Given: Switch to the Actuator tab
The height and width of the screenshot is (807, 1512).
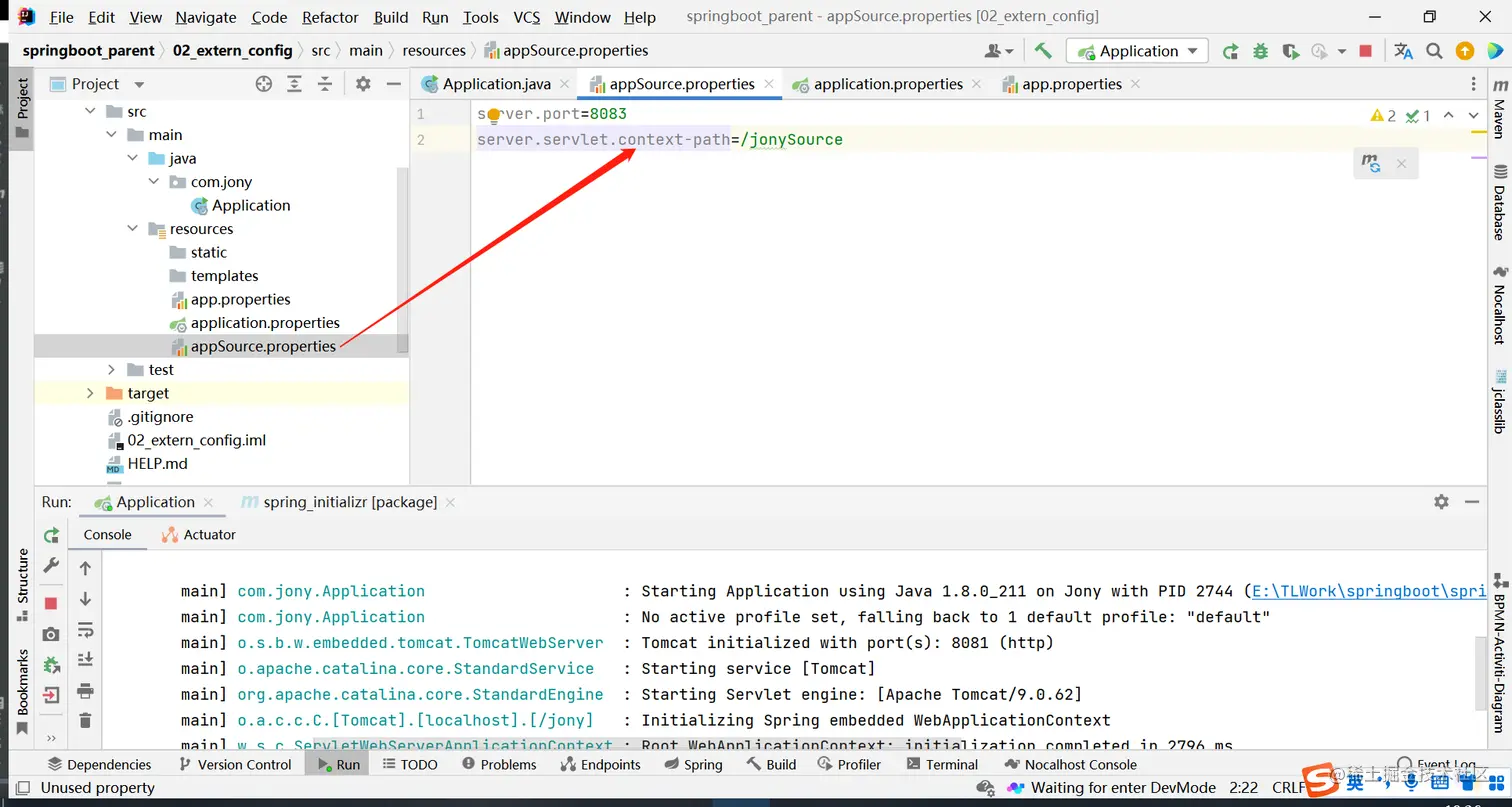Looking at the screenshot, I should tap(200, 535).
